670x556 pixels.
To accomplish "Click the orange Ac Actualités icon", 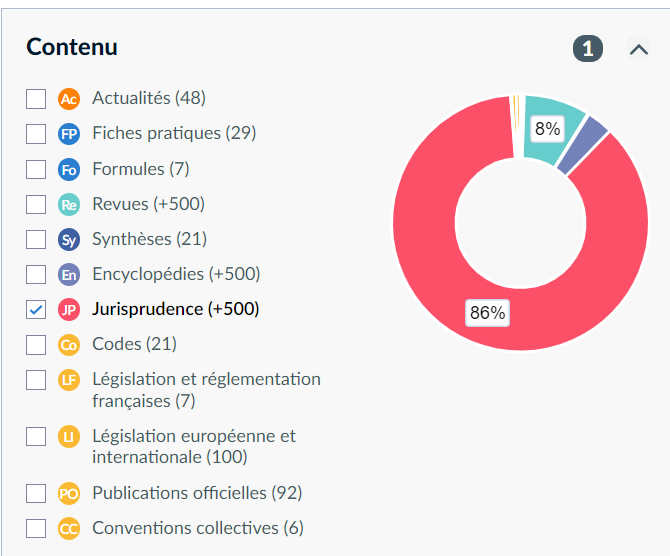I will coord(69,99).
